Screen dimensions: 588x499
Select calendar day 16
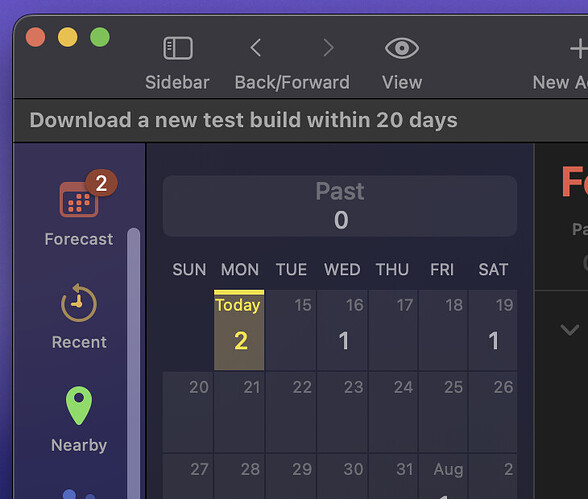click(x=342, y=330)
